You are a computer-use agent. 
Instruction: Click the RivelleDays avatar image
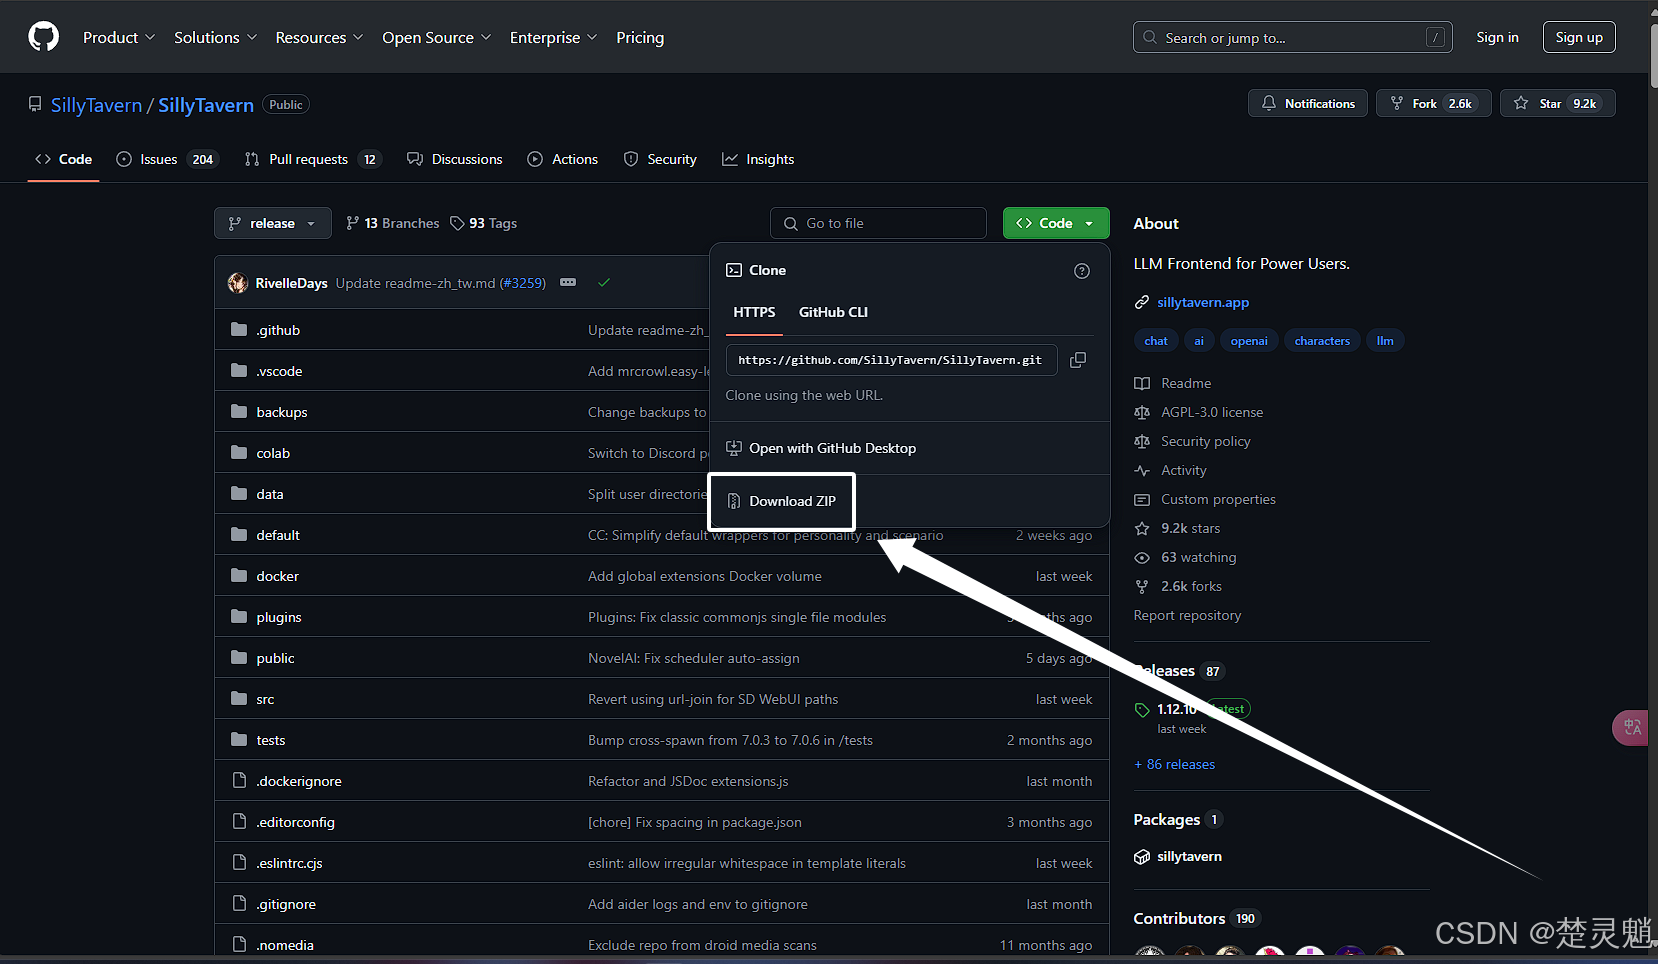238,283
